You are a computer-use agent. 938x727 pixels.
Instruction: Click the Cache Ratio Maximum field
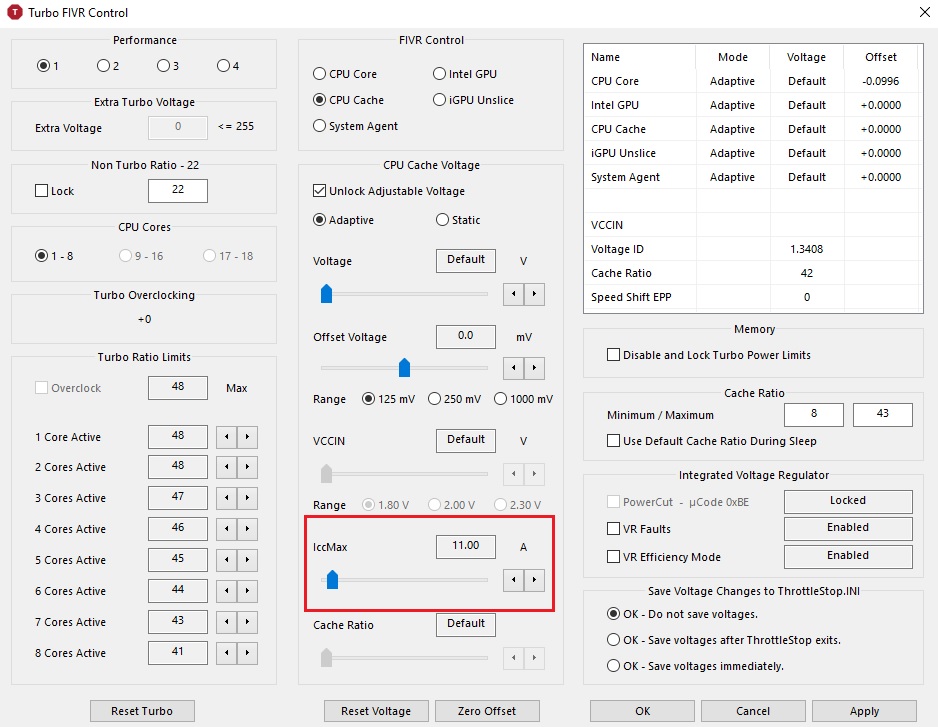pos(883,414)
